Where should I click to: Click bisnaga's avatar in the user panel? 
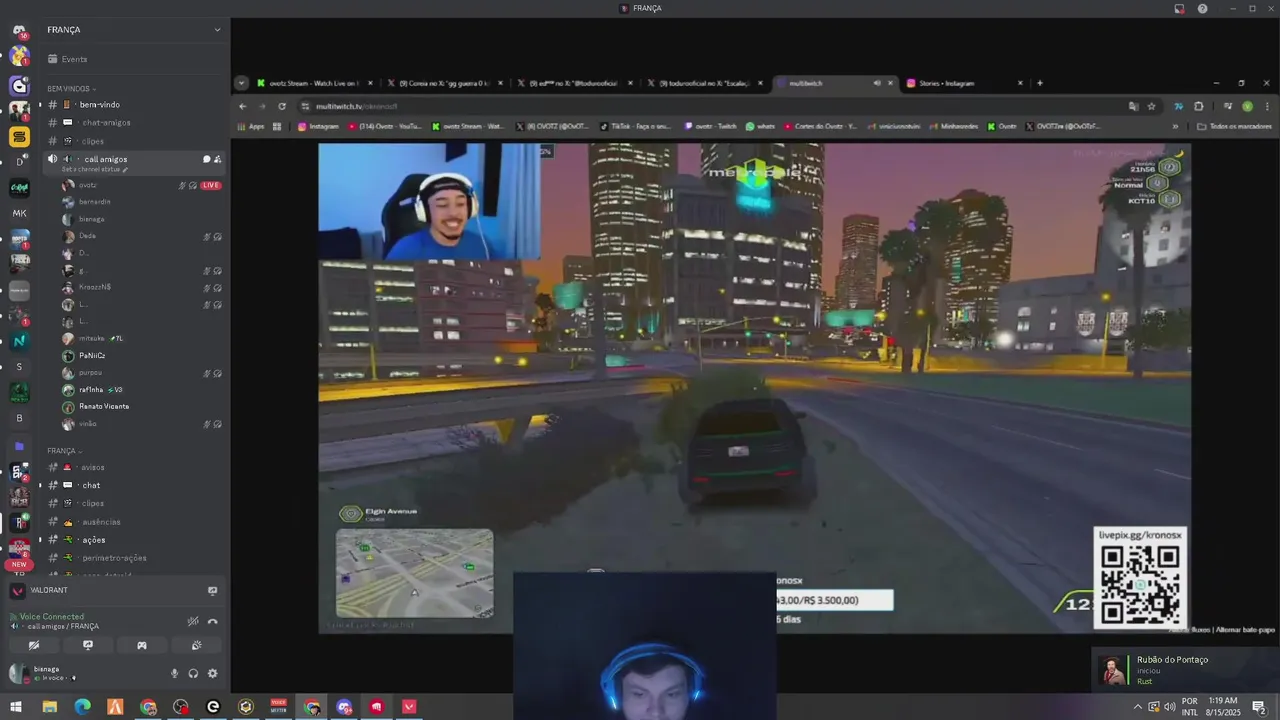[x=19, y=674]
